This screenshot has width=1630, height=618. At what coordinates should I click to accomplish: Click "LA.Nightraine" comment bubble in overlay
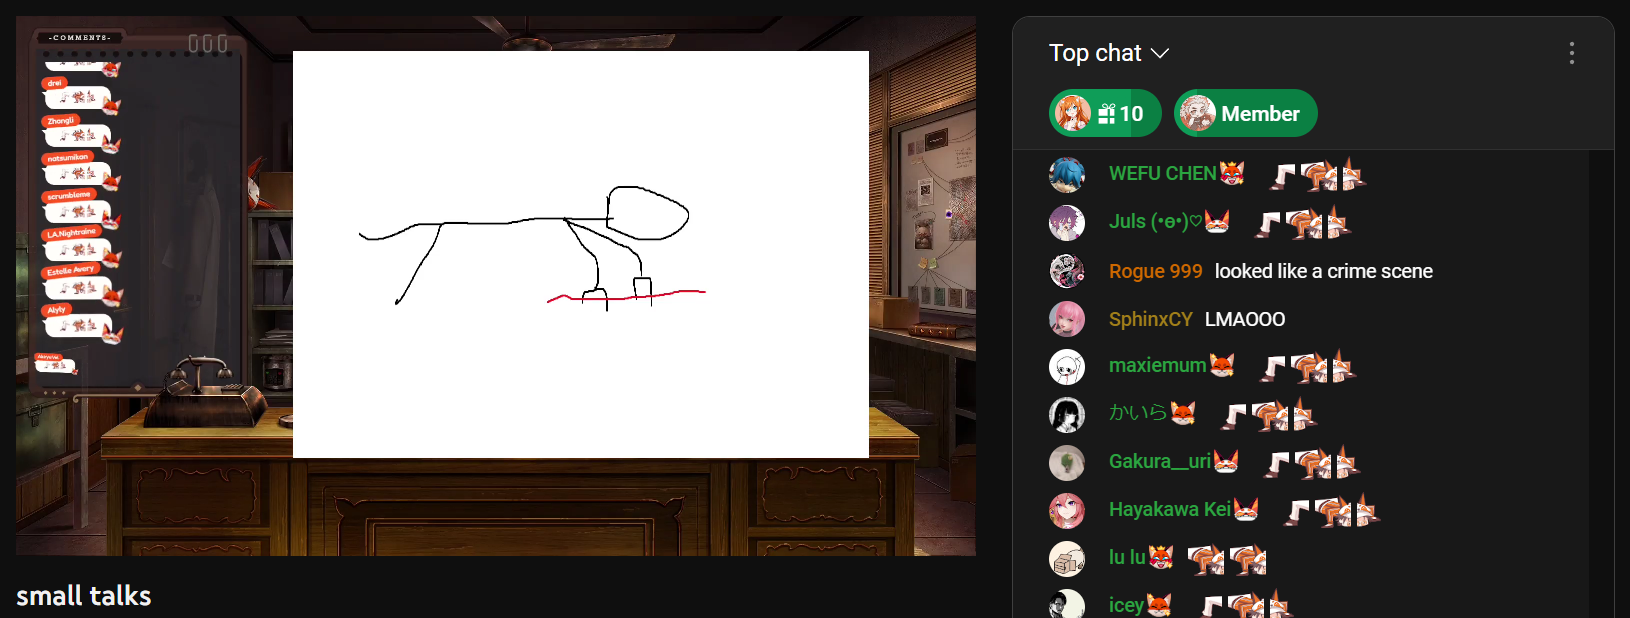[x=81, y=246]
